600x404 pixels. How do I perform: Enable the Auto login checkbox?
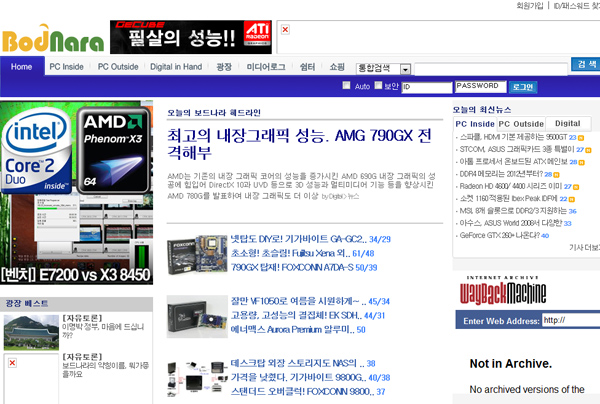(x=346, y=85)
